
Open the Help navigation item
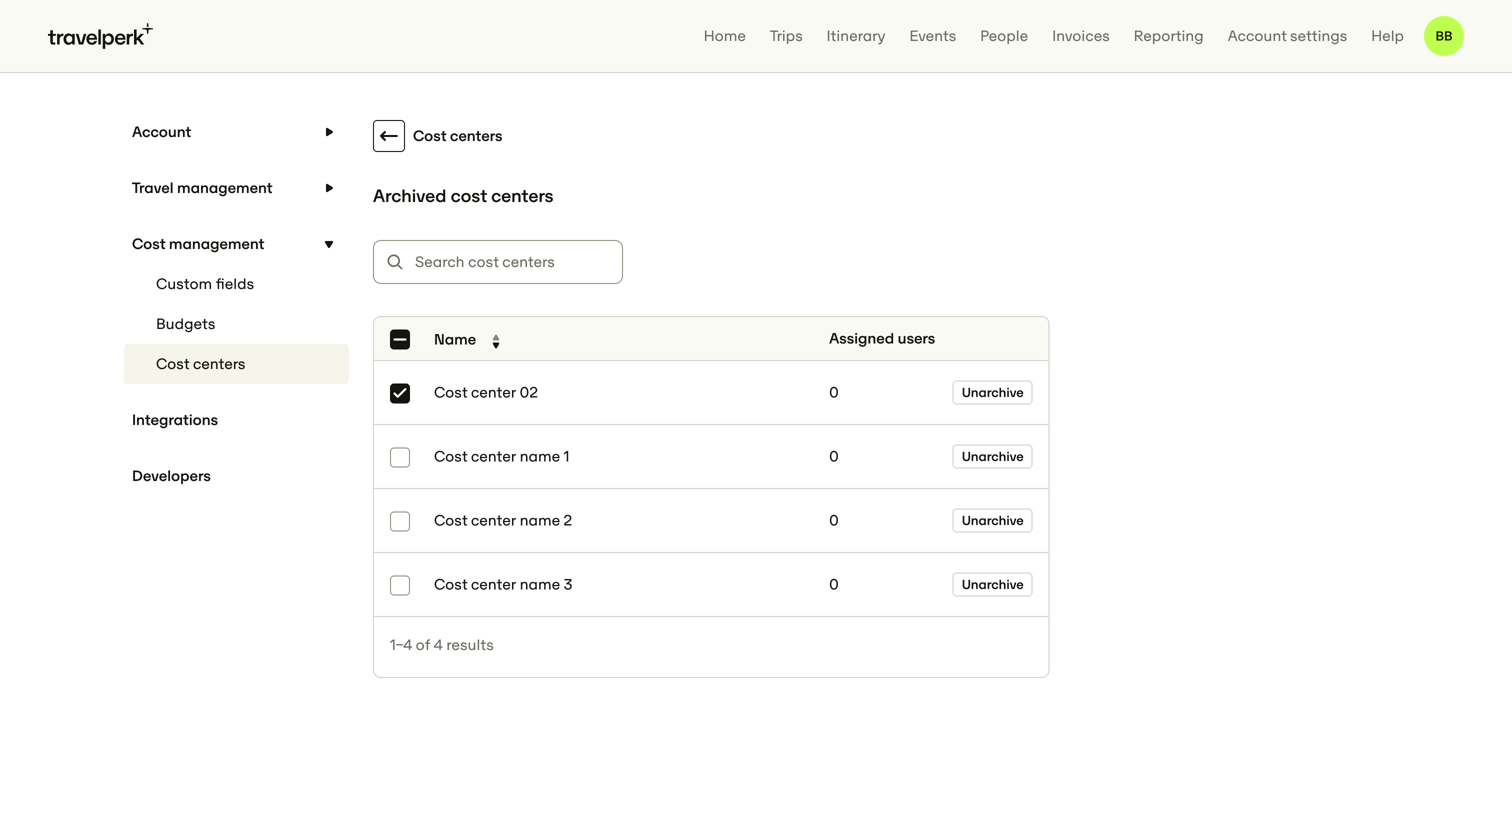[1387, 36]
